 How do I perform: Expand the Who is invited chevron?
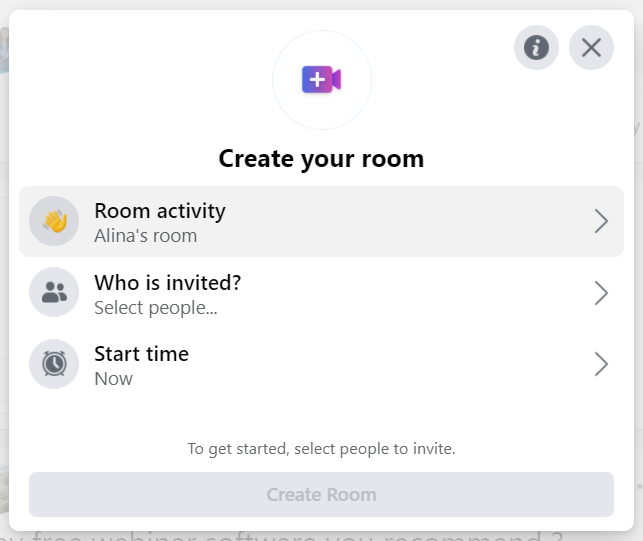[x=601, y=293]
